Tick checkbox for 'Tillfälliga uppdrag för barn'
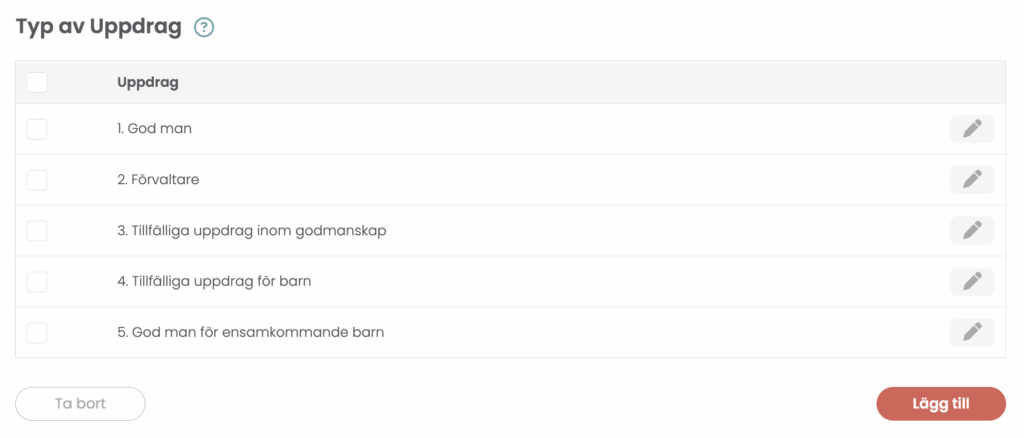The image size is (1024, 438). [x=37, y=281]
